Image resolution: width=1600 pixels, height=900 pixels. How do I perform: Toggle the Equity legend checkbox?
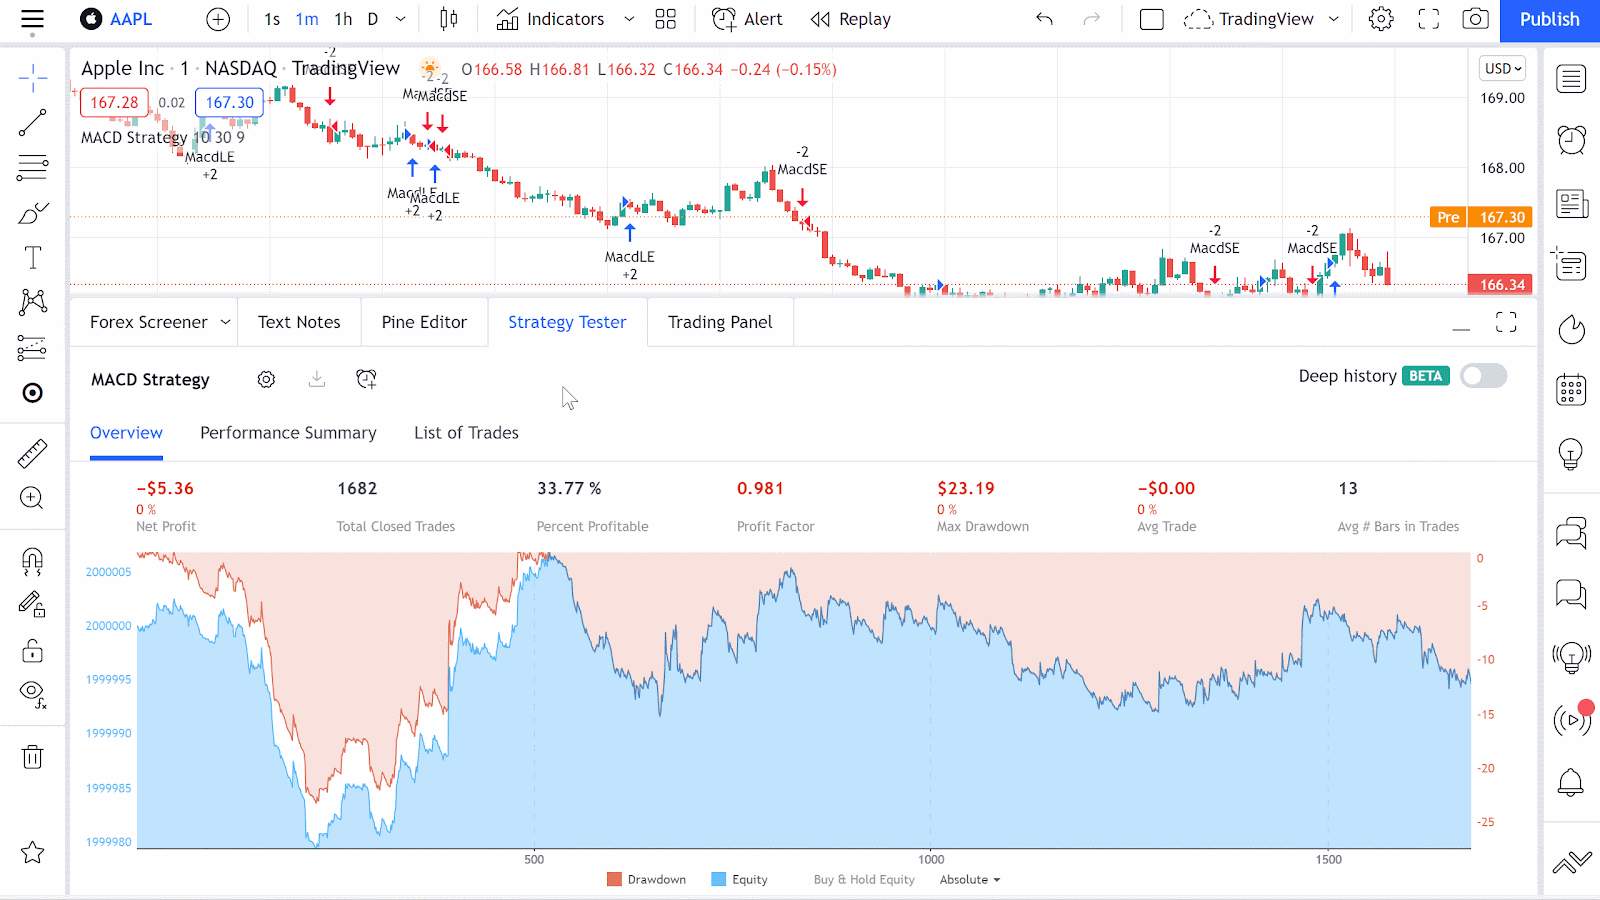(x=739, y=879)
